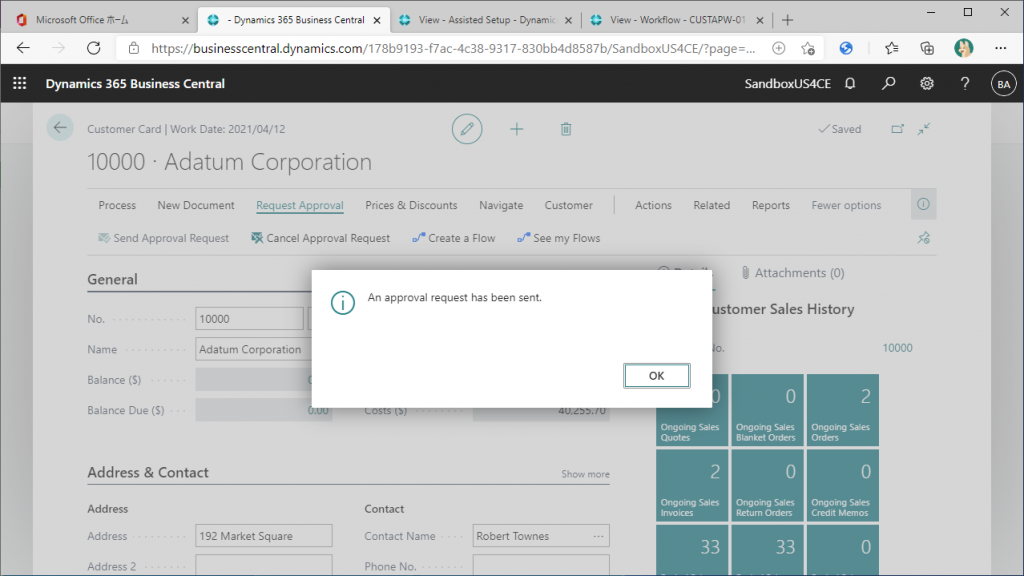Click the customer number 10000 link in FactBox
This screenshot has height=576, width=1024.
tap(897, 348)
